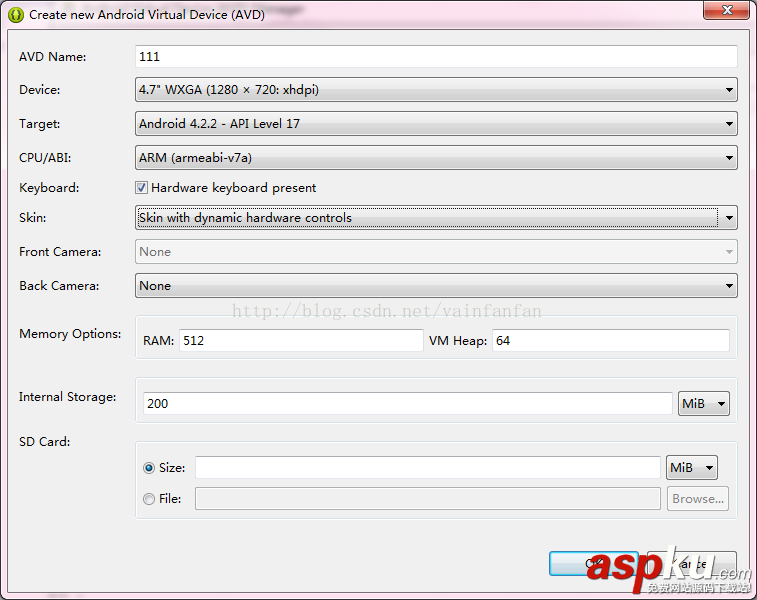Open the Back Camera dropdown
The width and height of the screenshot is (757, 600).
coord(436,286)
